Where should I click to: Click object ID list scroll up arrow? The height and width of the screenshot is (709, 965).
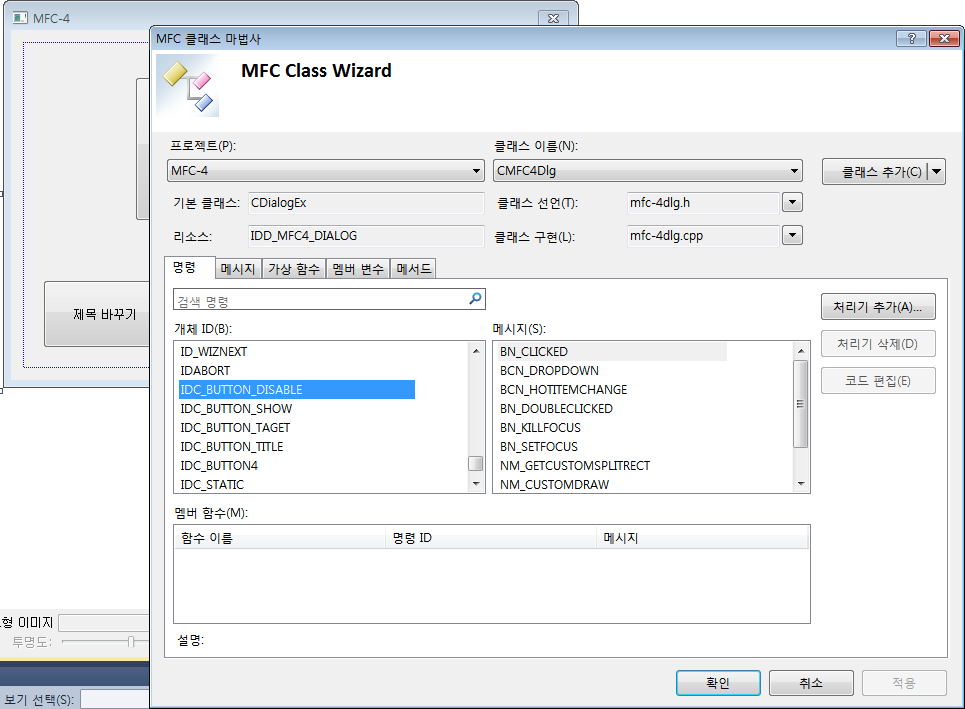click(x=476, y=351)
